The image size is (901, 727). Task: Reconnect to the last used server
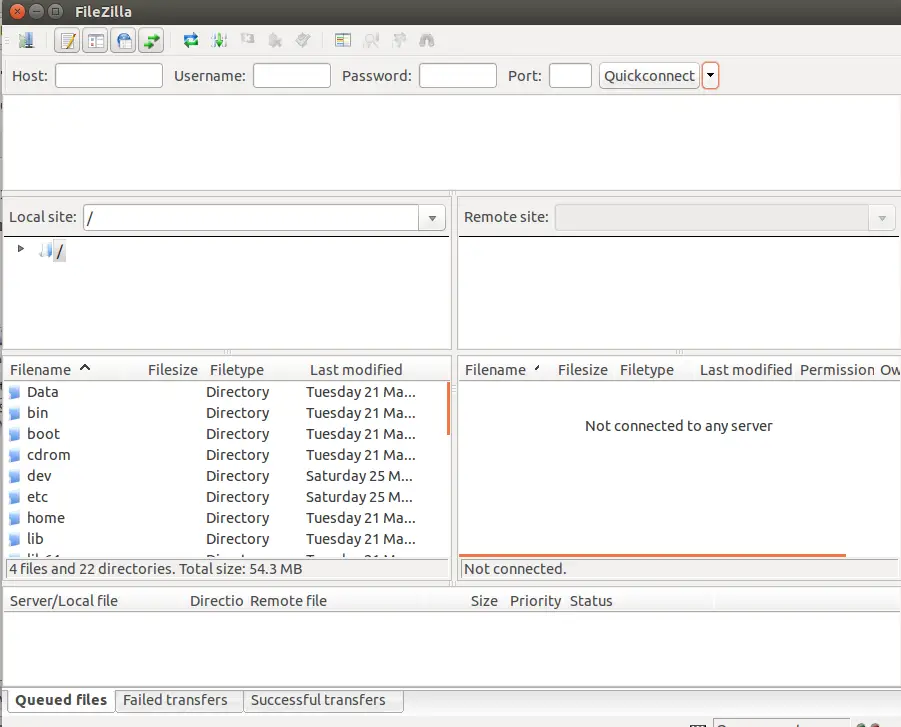pyautogui.click(x=303, y=40)
